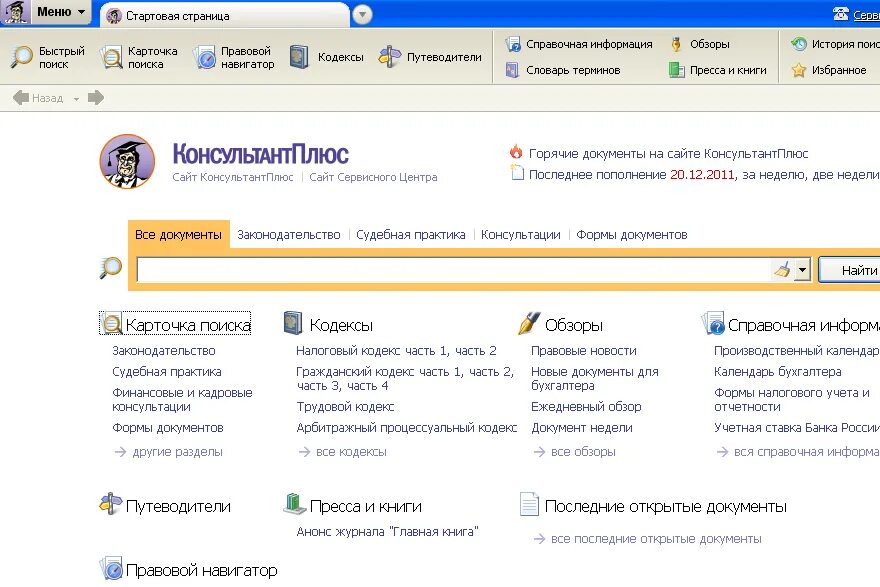Click Пресса и книги toolbar icon
Image resolution: width=880 pixels, height=587 pixels.
point(676,70)
